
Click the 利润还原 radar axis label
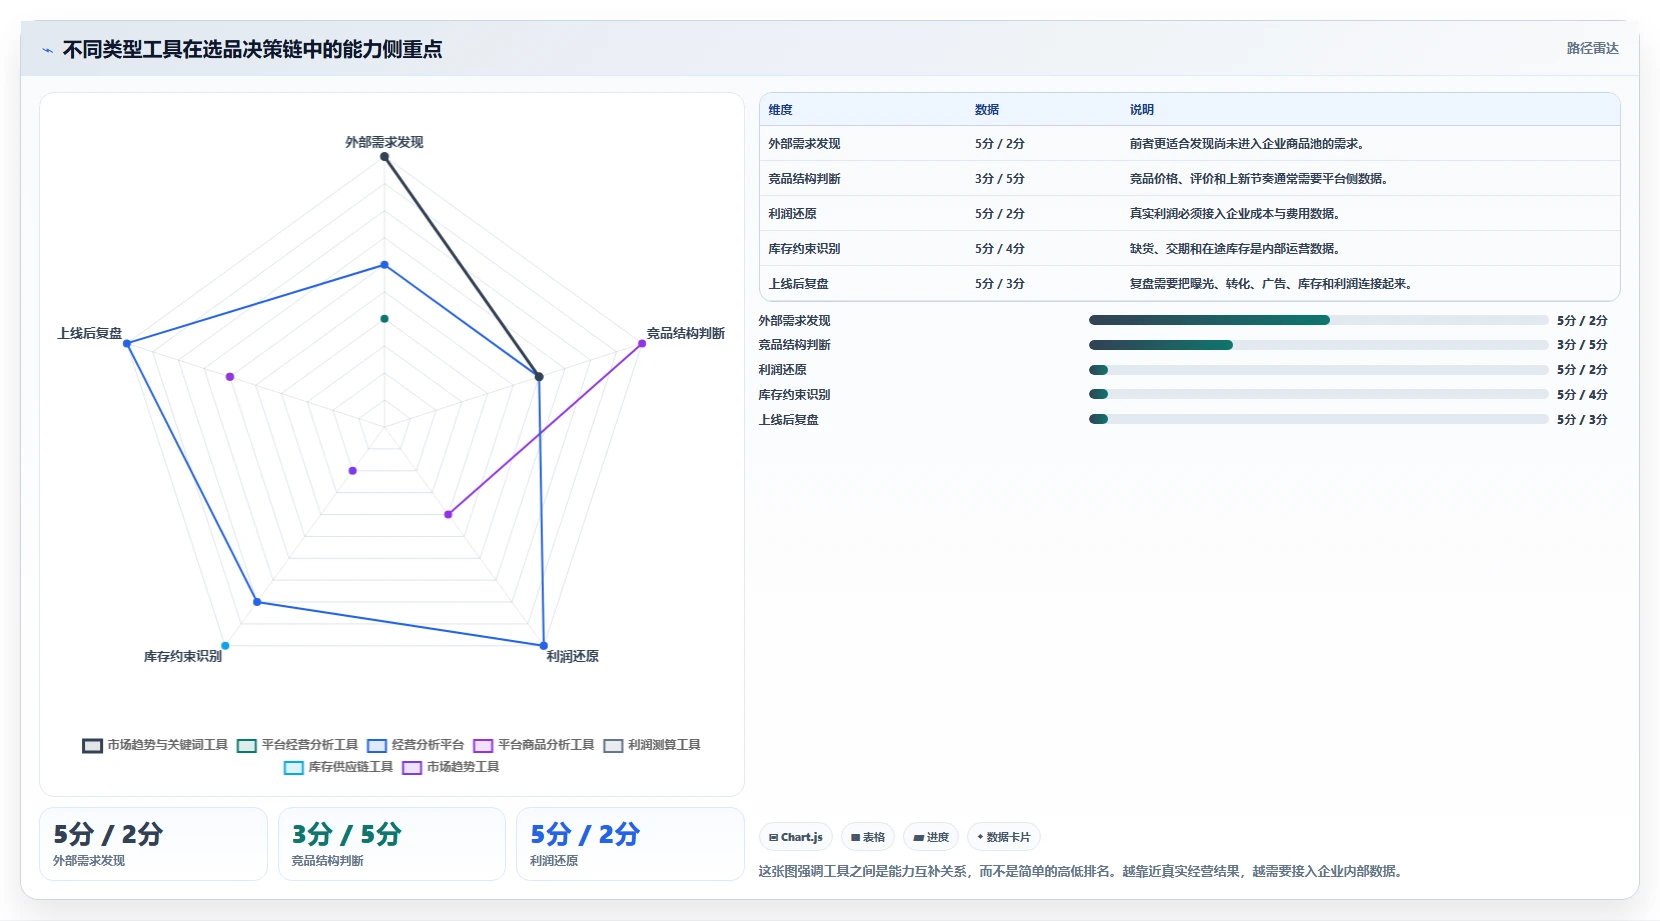pos(572,656)
